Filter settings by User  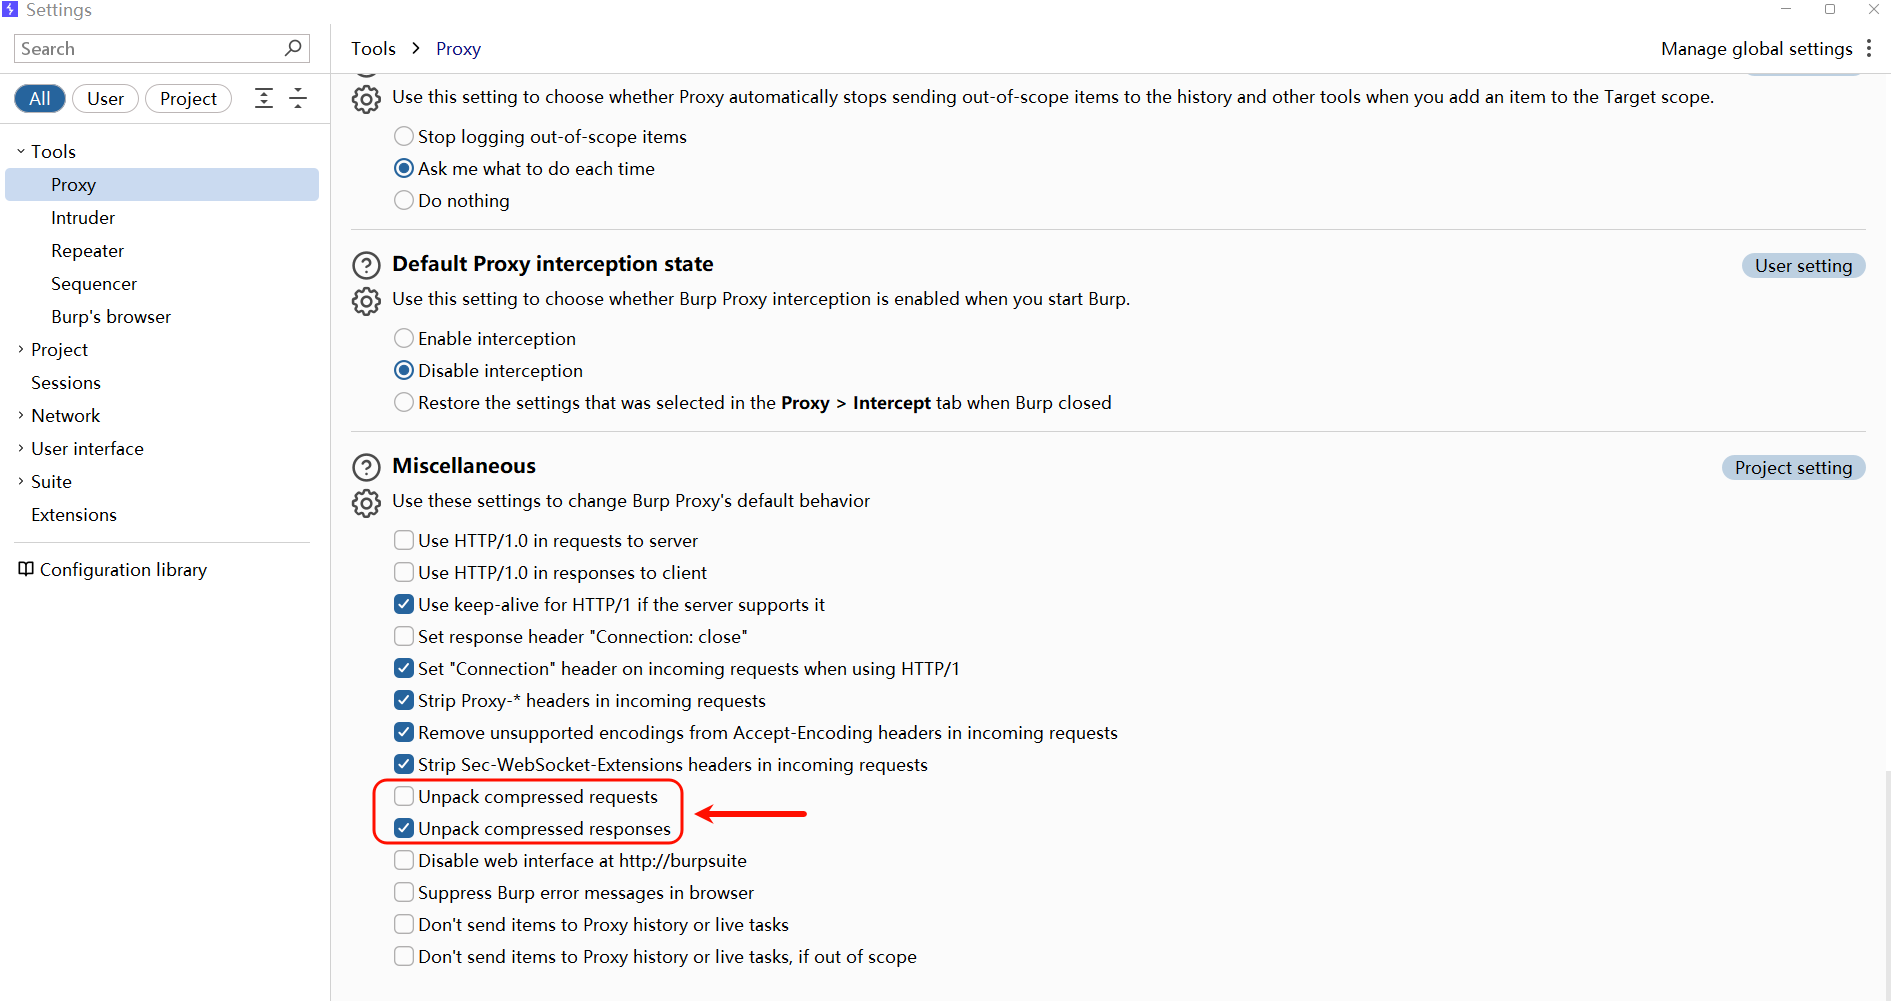[x=105, y=98]
